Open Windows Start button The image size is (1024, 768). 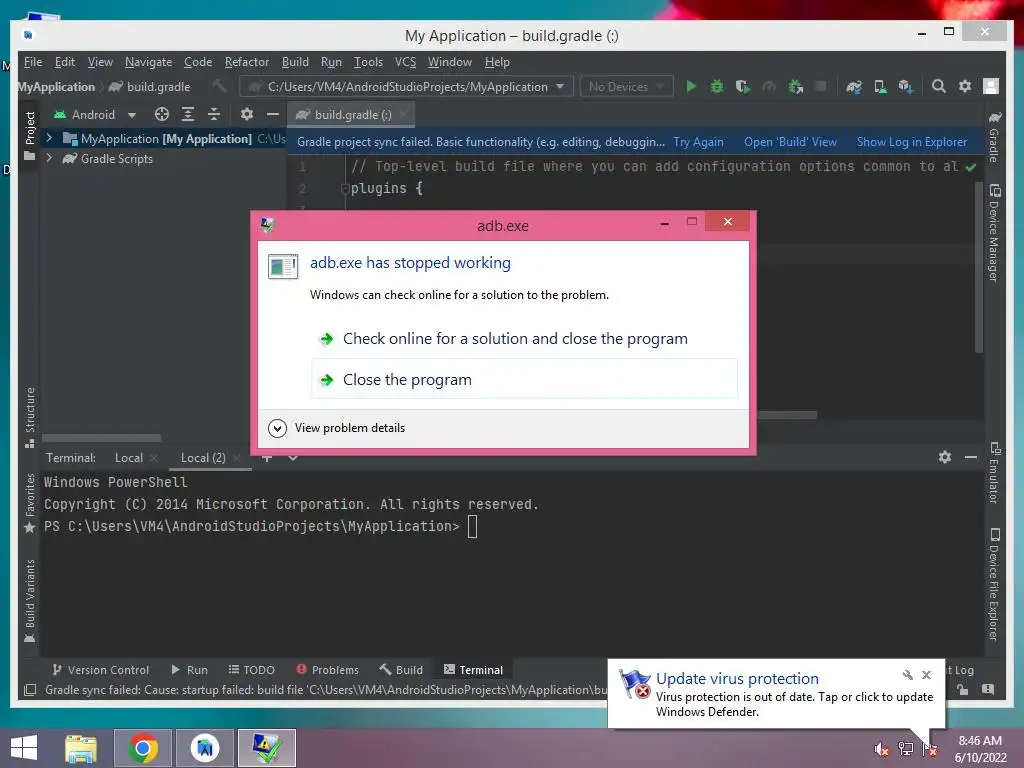coord(24,748)
